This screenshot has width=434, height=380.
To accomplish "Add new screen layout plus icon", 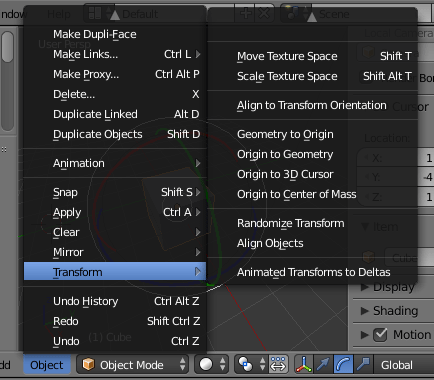I will pos(245,14).
